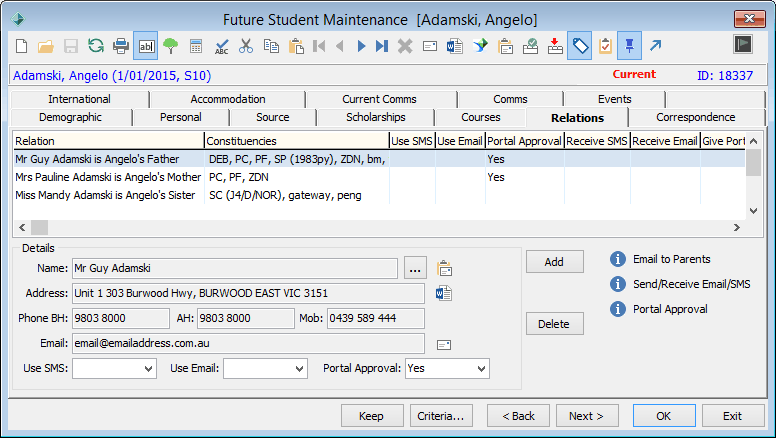The image size is (776, 438).
Task: Click the Next > button
Action: [x=587, y=416]
